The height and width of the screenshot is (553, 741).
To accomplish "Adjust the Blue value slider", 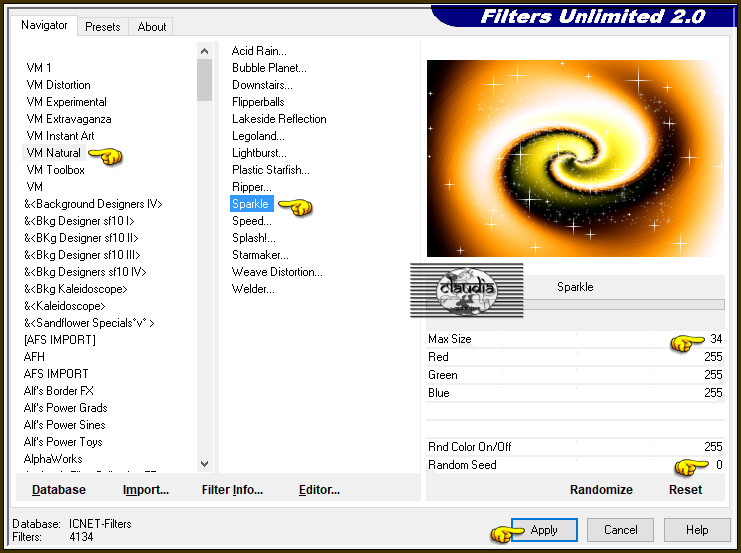I will click(x=575, y=393).
